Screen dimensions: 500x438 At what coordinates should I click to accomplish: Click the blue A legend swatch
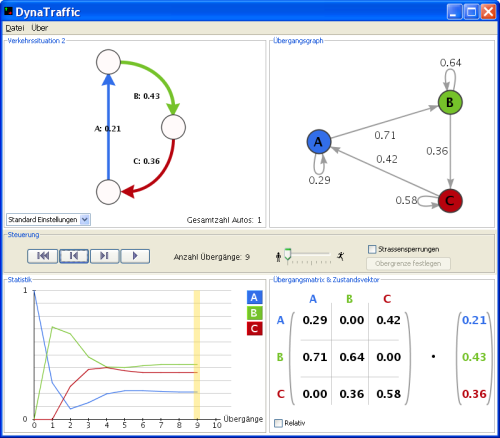tap(254, 297)
